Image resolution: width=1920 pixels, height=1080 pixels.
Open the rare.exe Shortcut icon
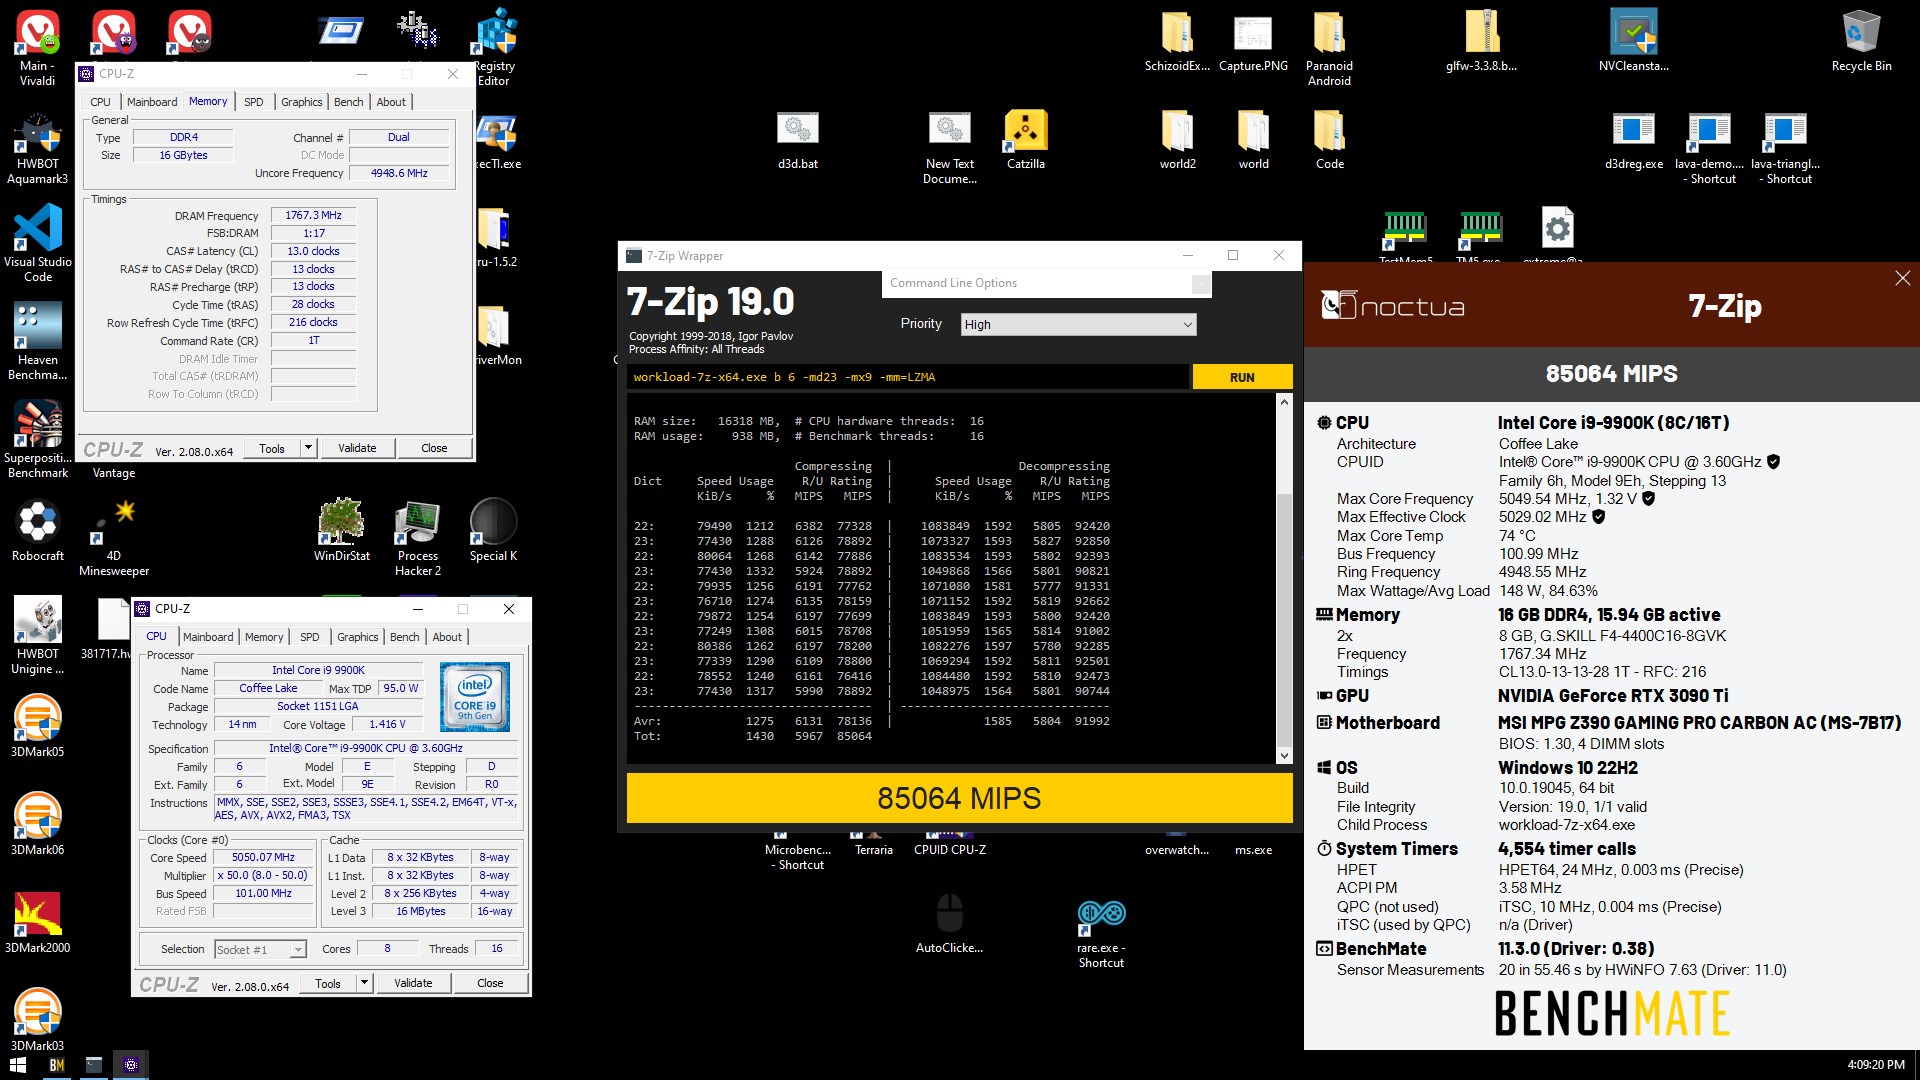point(1101,933)
